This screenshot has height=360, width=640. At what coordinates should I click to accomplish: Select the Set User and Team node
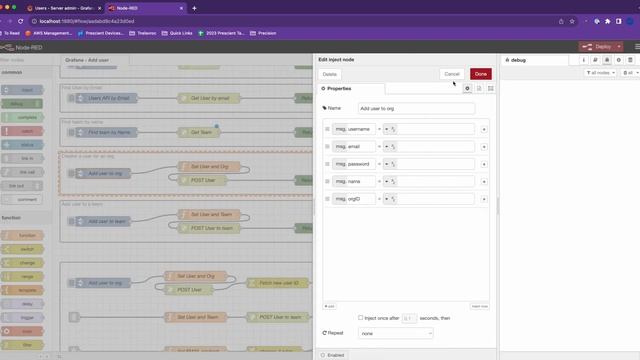209,214
